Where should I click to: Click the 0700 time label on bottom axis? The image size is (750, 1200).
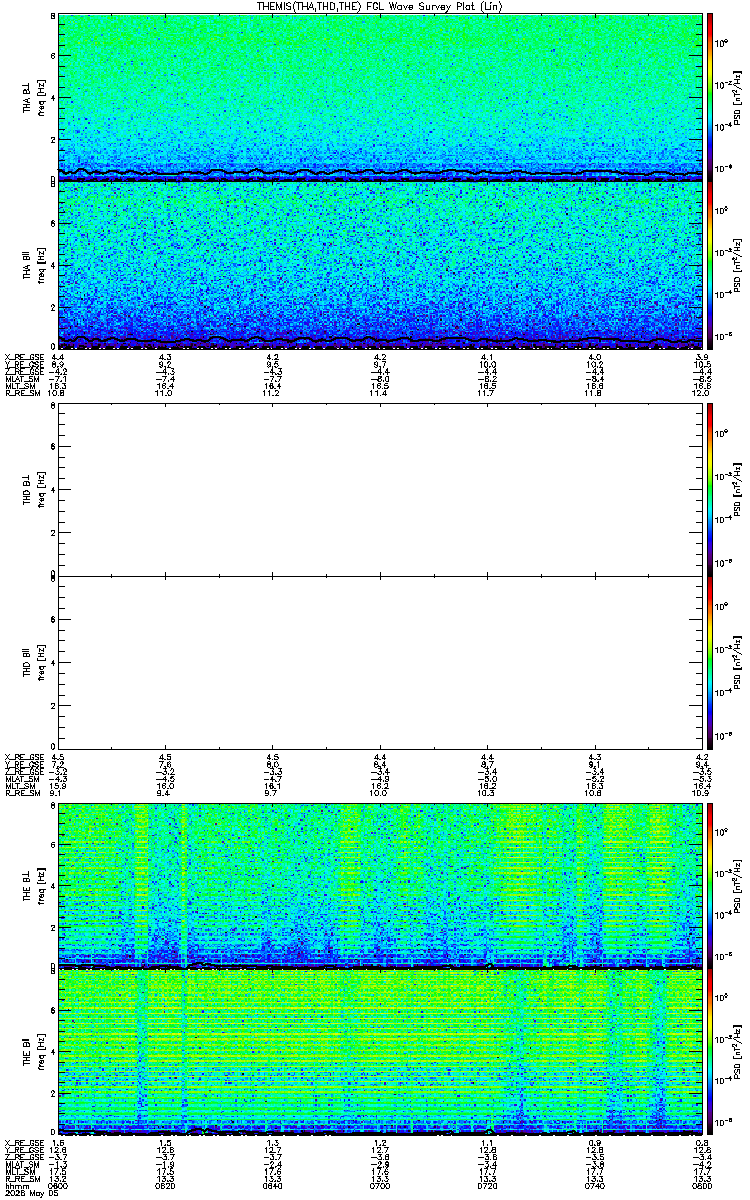[x=379, y=1185]
